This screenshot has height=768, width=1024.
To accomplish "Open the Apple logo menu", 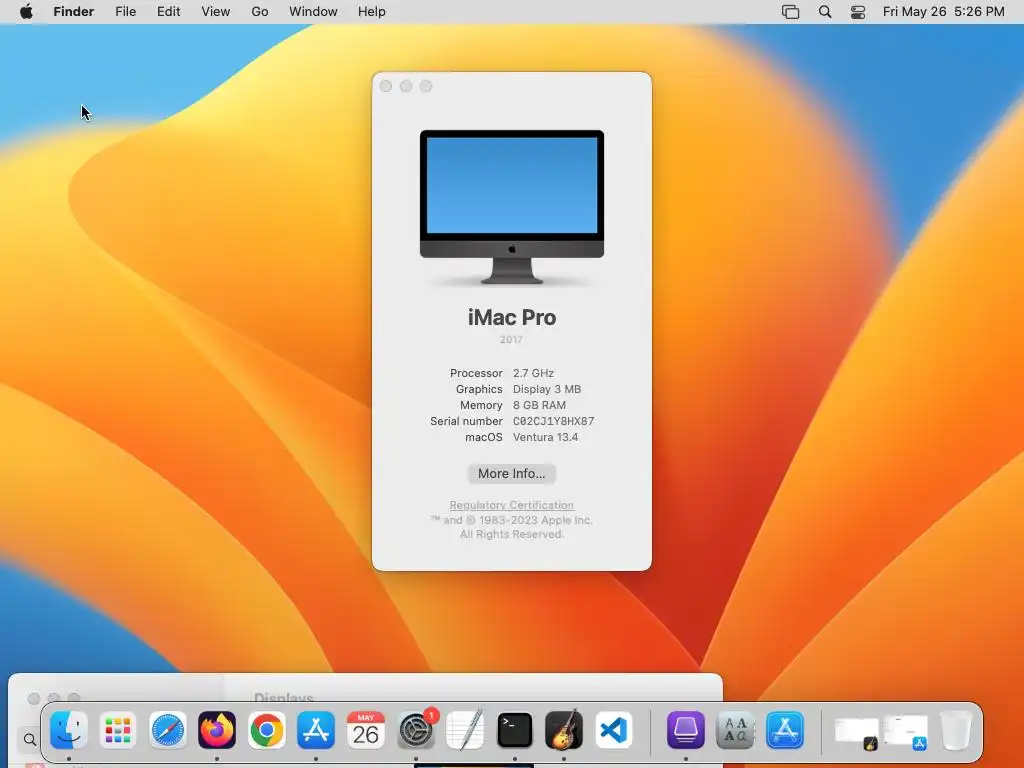I will (26, 12).
